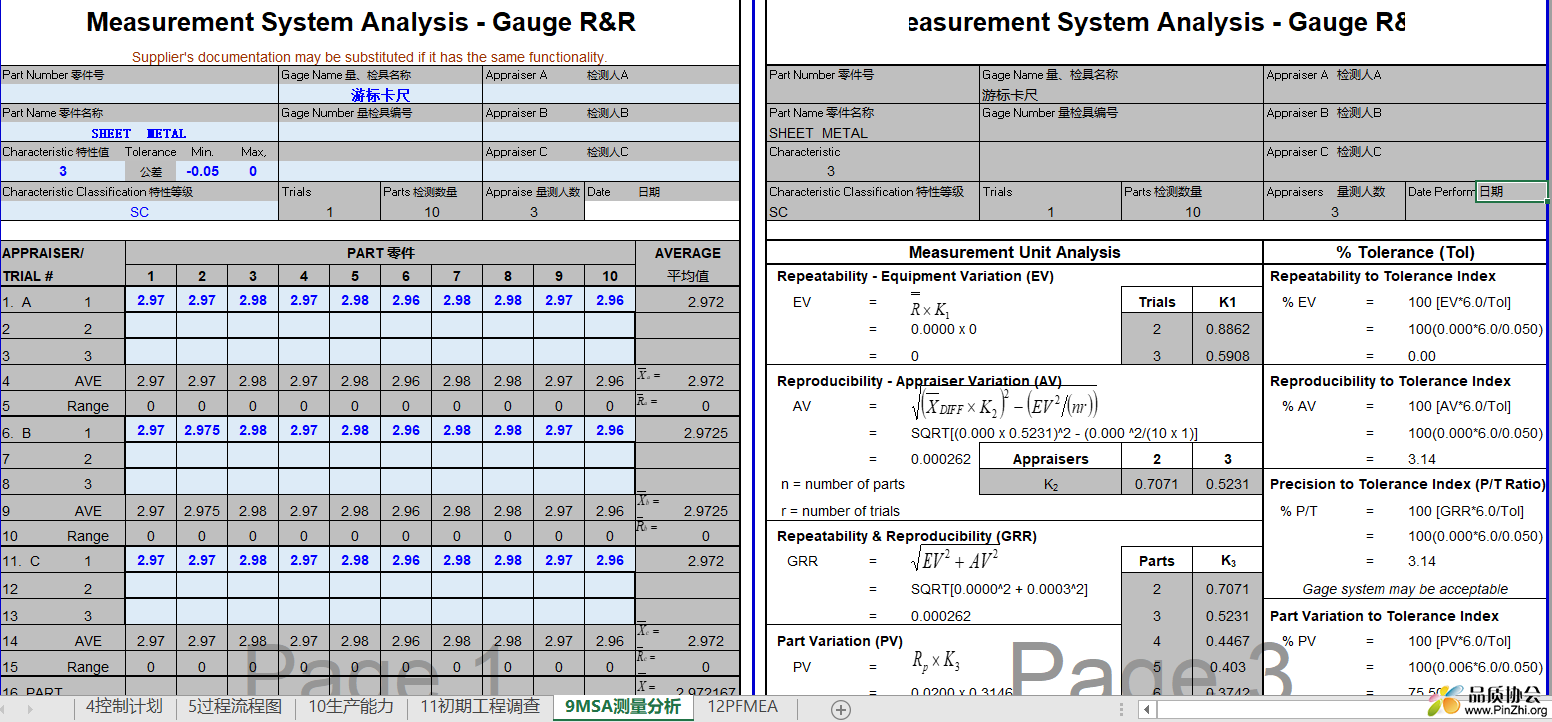Select the gauge name cell 游标卡尺 on Page 1
Image resolution: width=1552 pixels, height=722 pixels.
pos(380,94)
